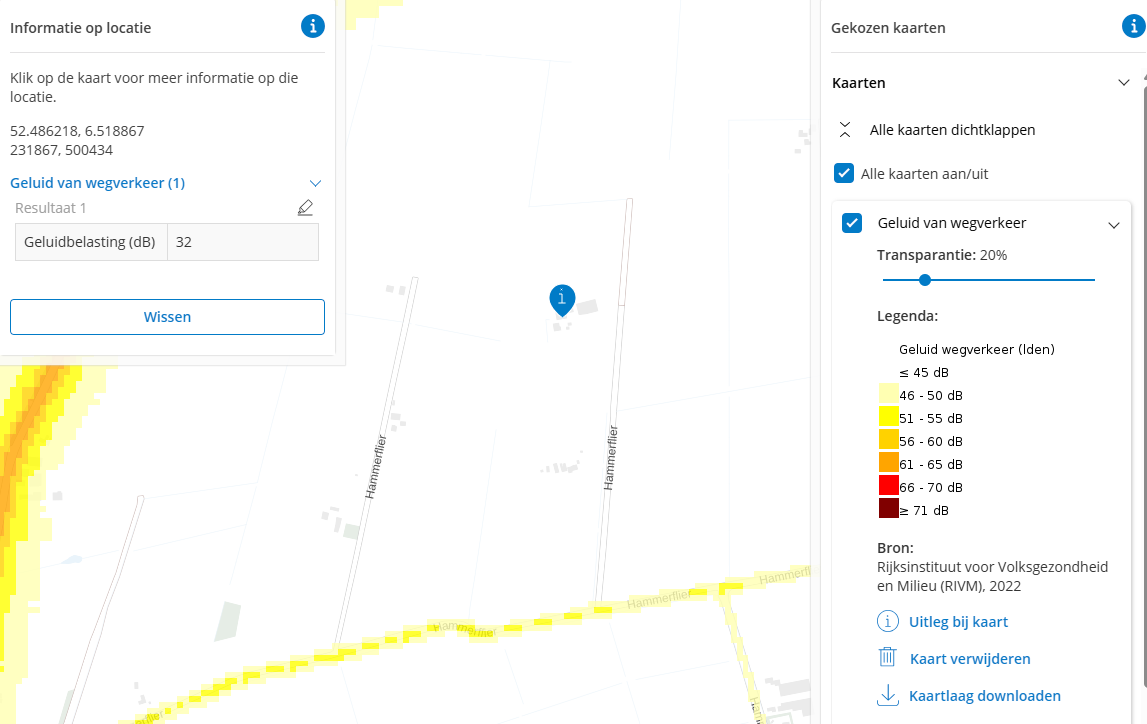This screenshot has width=1147, height=724.
Task: Click the Geluidbelasting (dB) cell
Action: [91, 242]
